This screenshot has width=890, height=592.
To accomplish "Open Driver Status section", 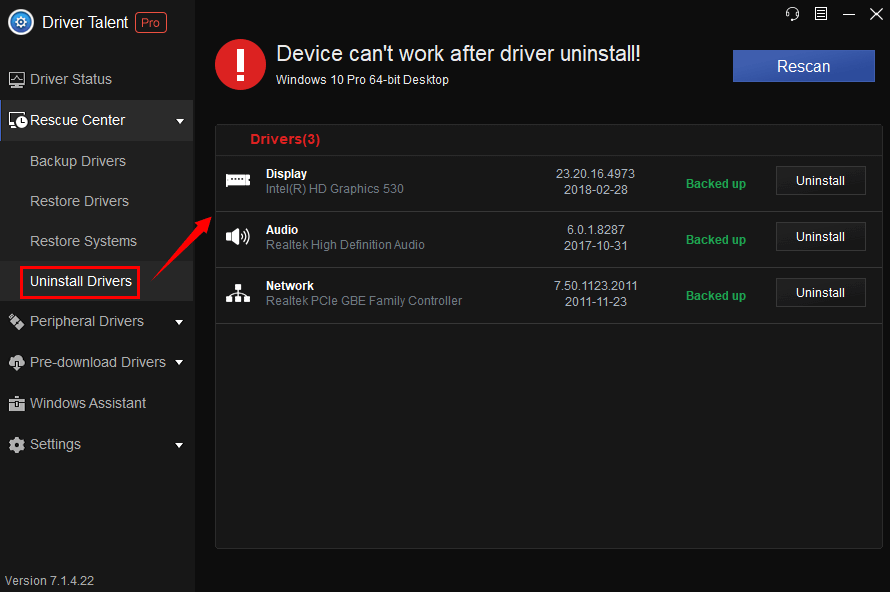I will point(71,79).
